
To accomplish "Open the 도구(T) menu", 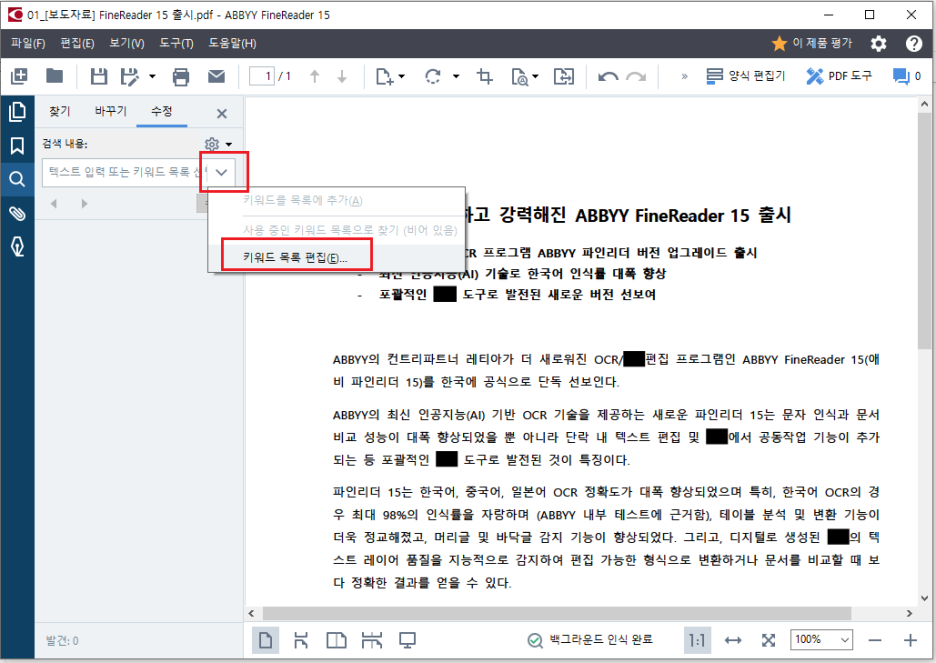I will pos(176,43).
